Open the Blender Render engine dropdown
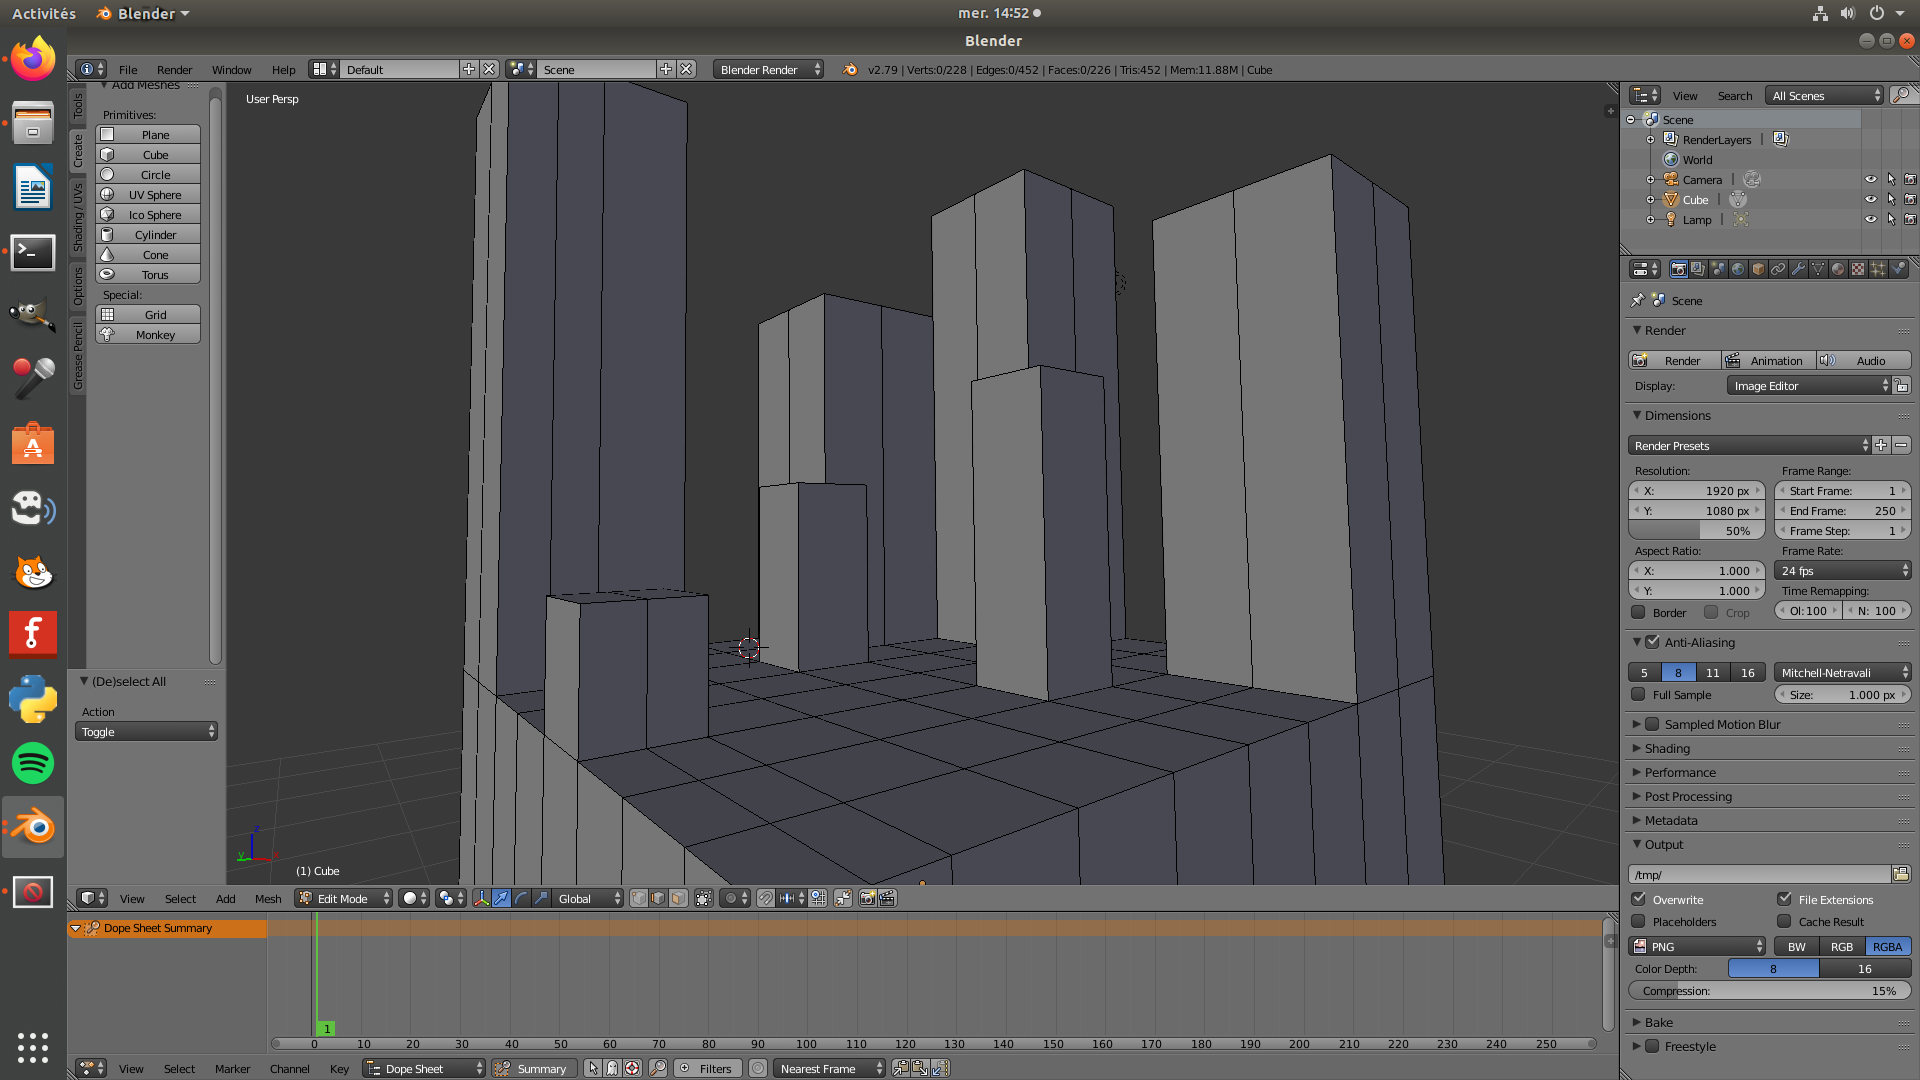 point(769,69)
